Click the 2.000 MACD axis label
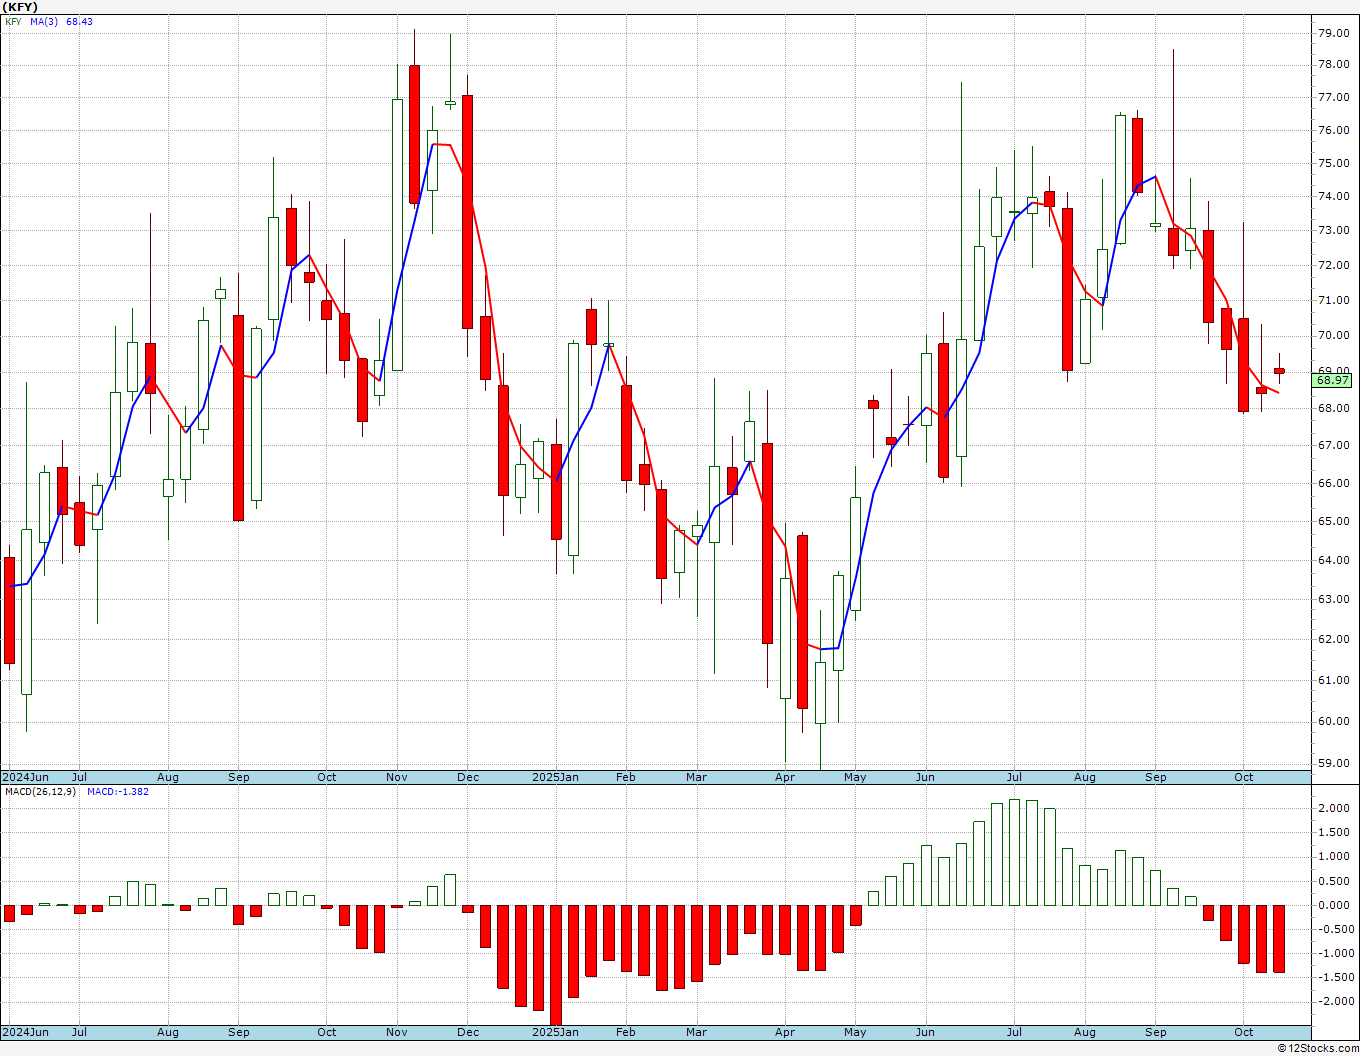This screenshot has height=1056, width=1360. [1333, 808]
